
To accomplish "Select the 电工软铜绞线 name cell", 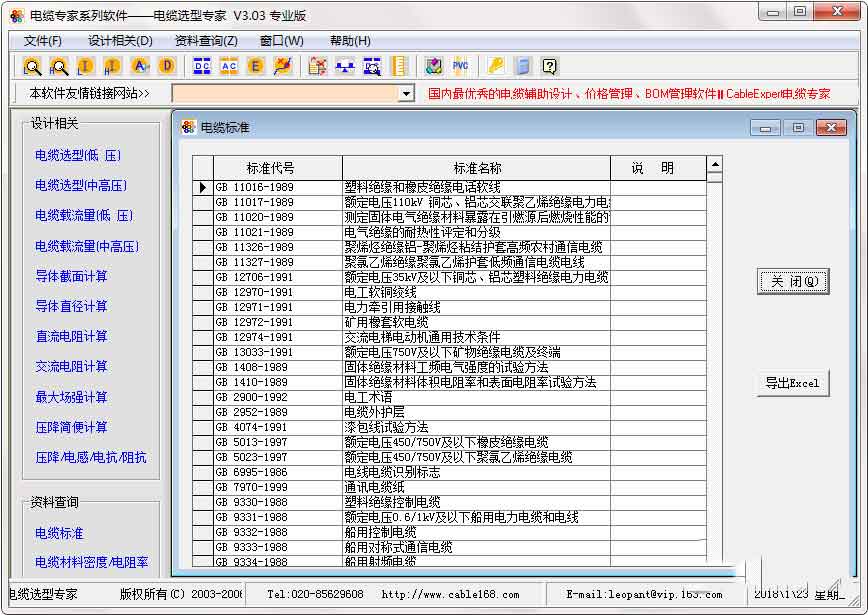I will [476, 292].
